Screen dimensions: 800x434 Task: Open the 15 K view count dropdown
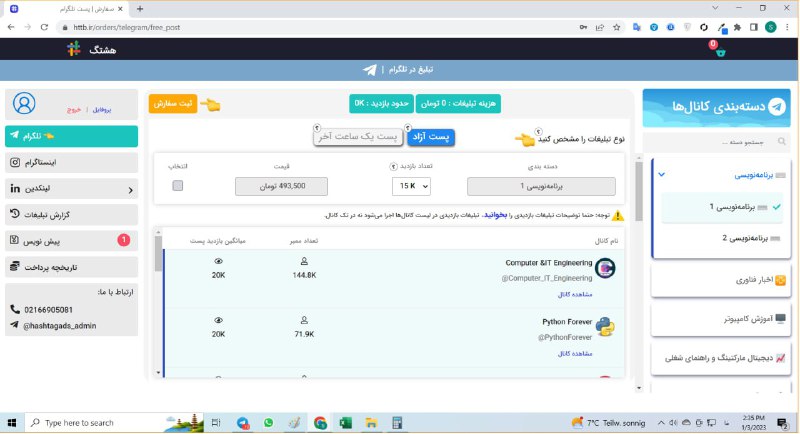[411, 186]
